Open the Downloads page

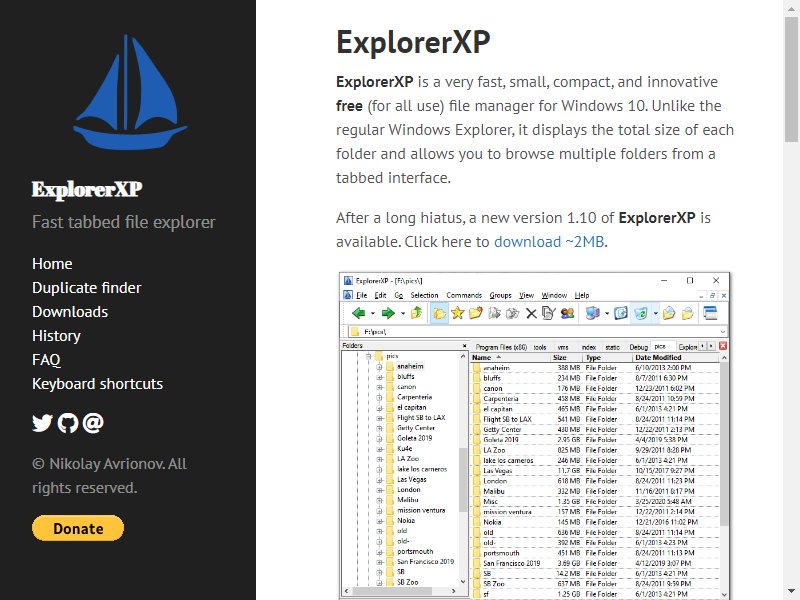tap(70, 312)
